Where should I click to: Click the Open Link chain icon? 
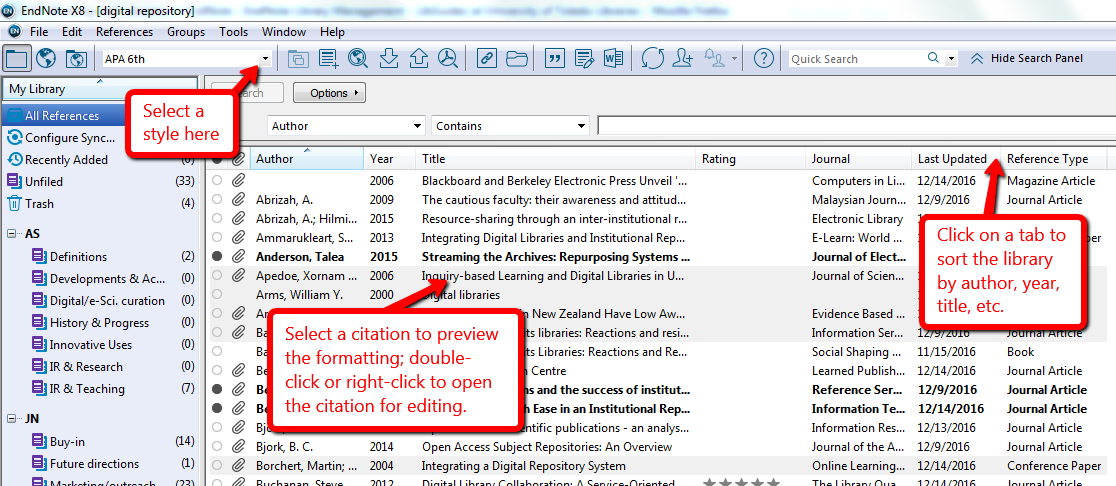(486, 58)
